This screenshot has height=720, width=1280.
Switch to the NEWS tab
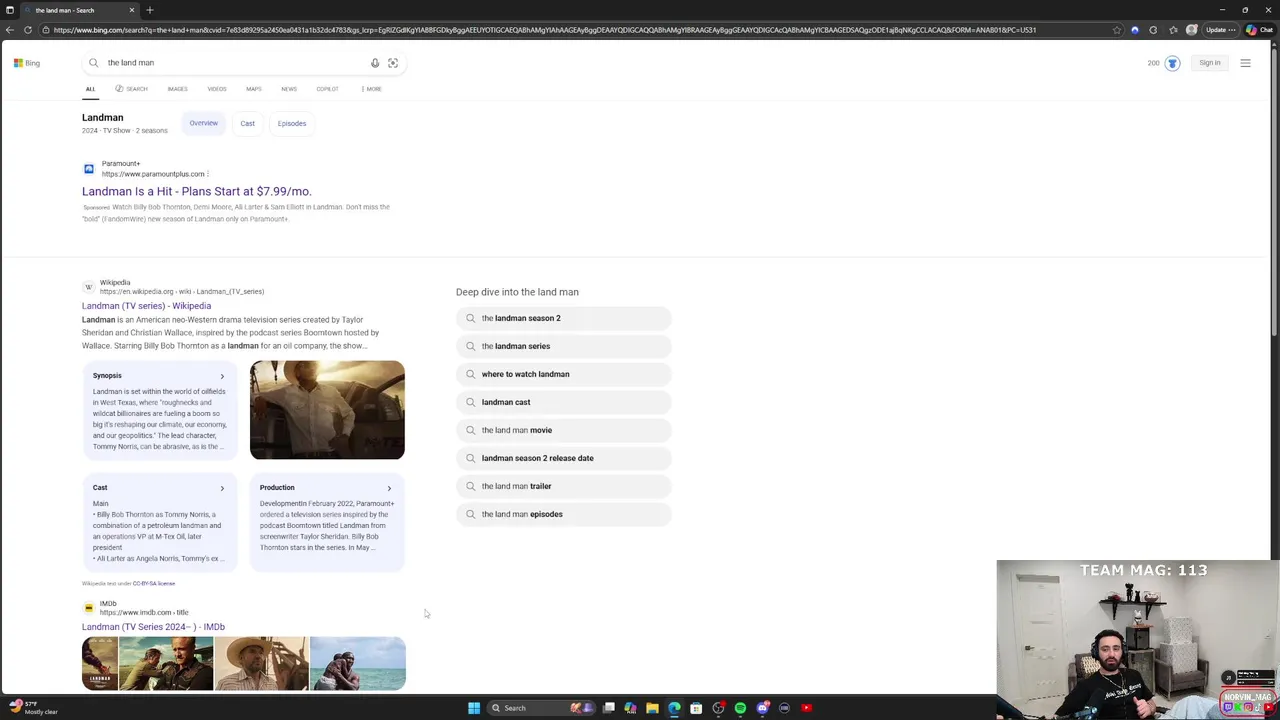(289, 89)
